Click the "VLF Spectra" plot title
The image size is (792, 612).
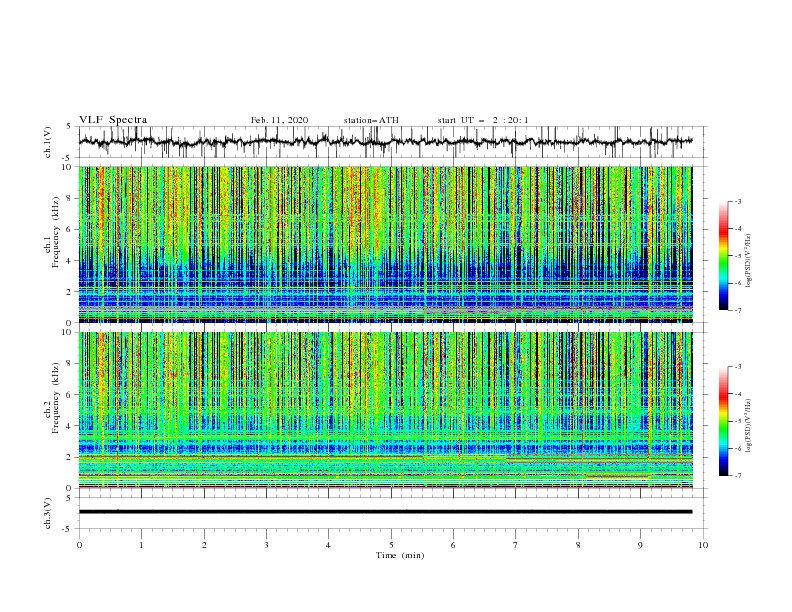pyautogui.click(x=113, y=120)
